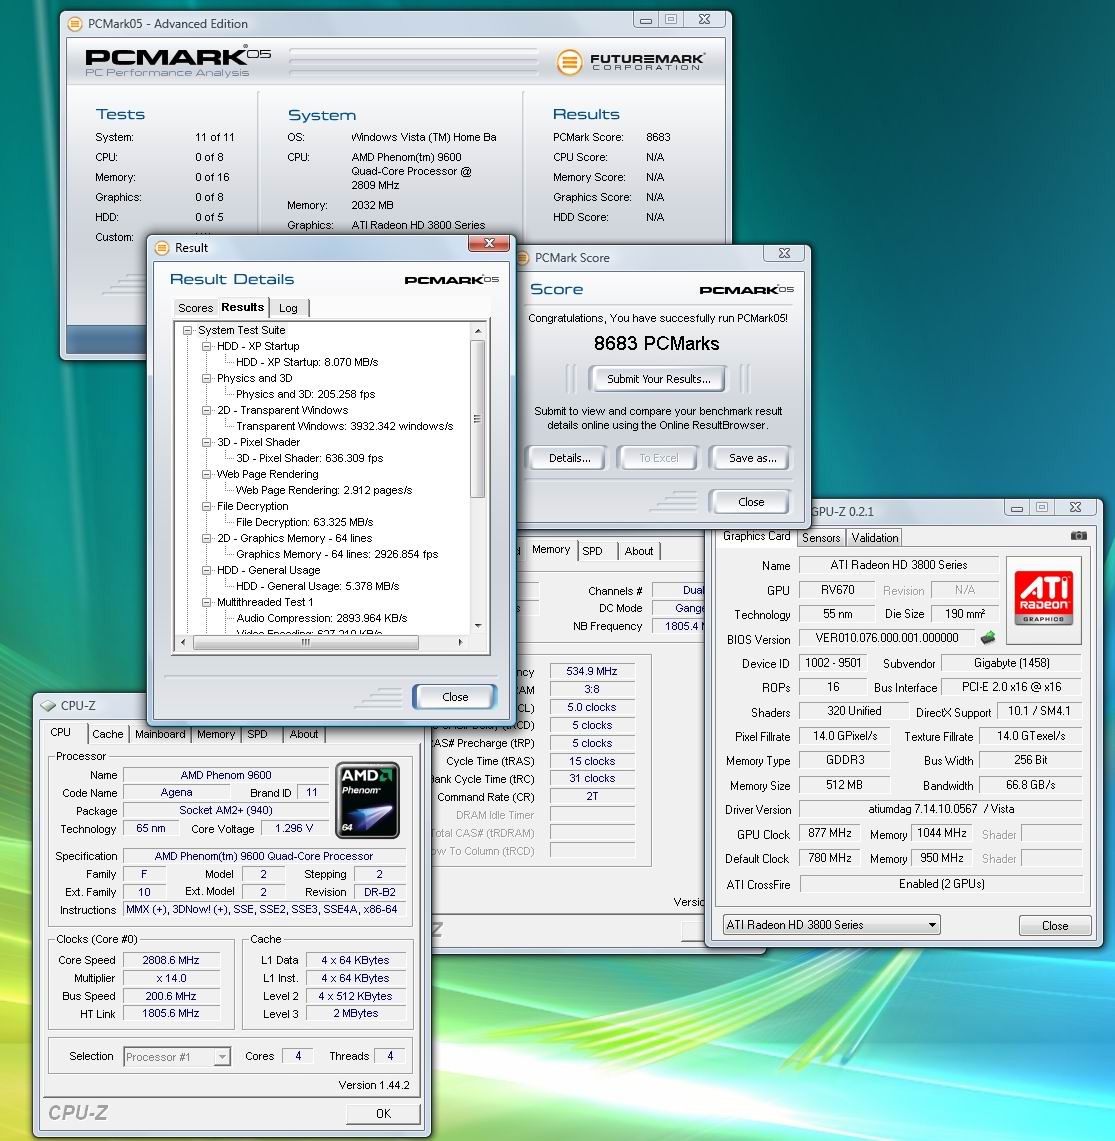
Task: Click the Futuremark logo in PCMark05 window
Action: pos(630,62)
